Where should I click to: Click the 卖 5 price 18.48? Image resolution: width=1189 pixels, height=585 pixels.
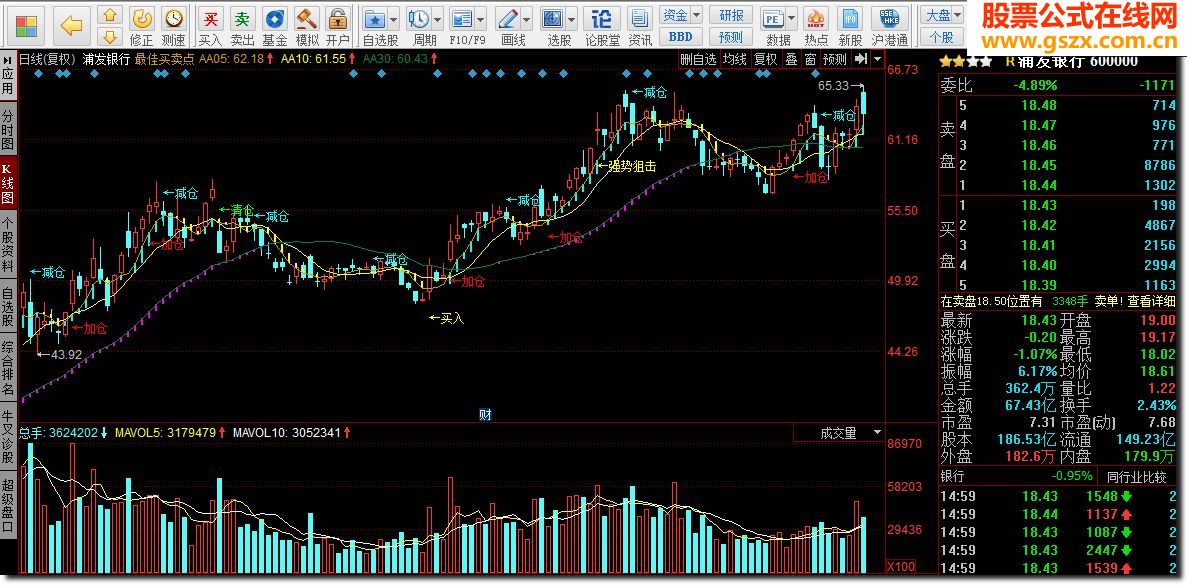[x=1038, y=105]
